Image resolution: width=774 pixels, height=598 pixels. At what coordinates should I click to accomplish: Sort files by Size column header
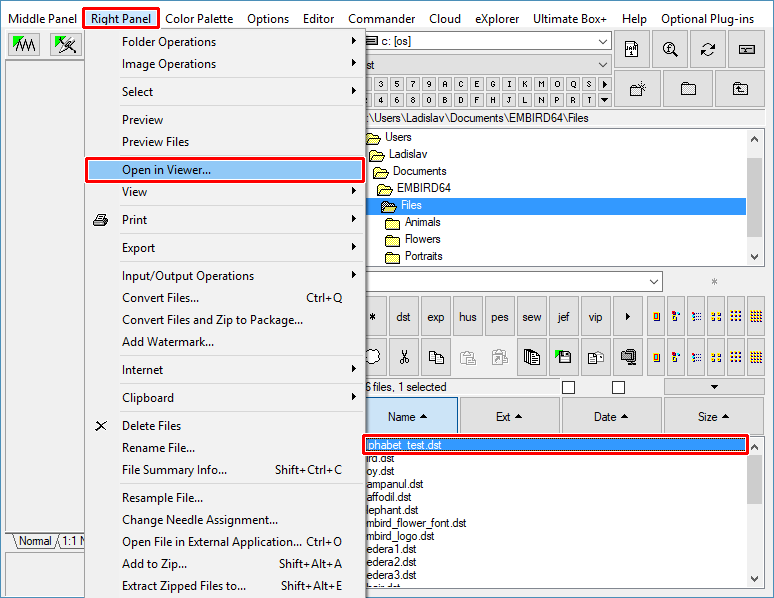point(714,417)
